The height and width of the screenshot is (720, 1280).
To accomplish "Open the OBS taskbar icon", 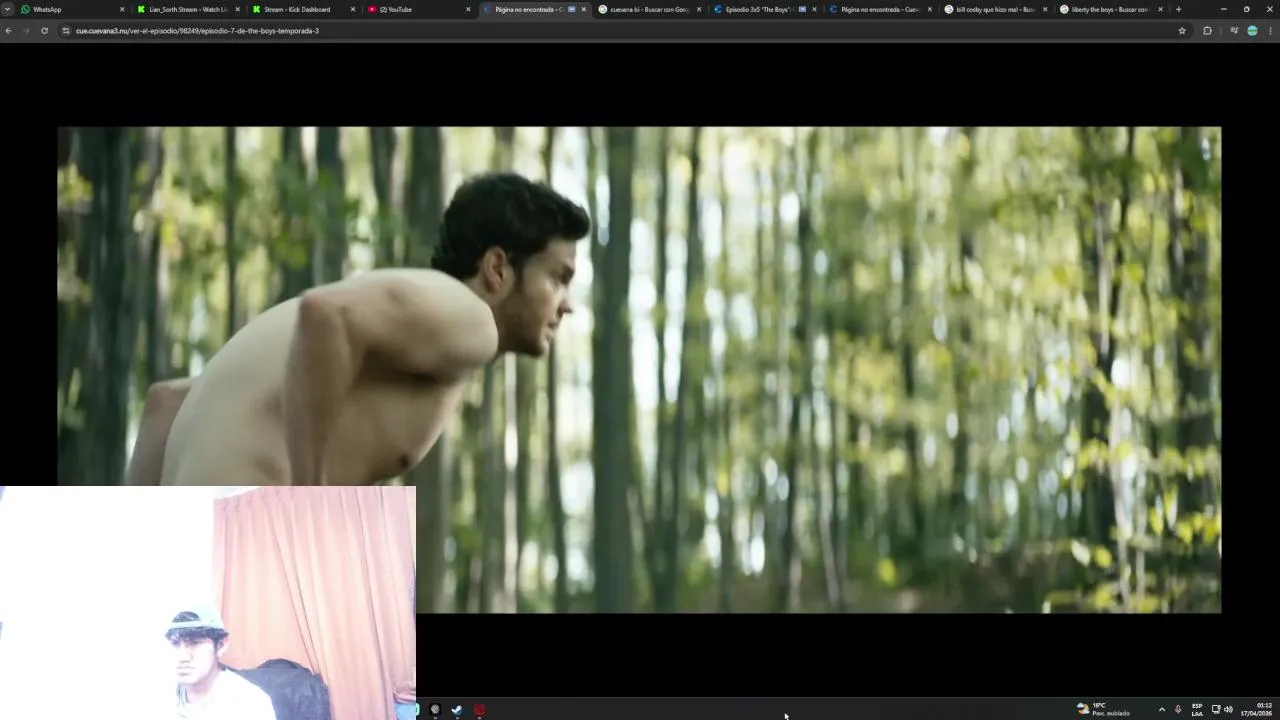I will point(435,710).
